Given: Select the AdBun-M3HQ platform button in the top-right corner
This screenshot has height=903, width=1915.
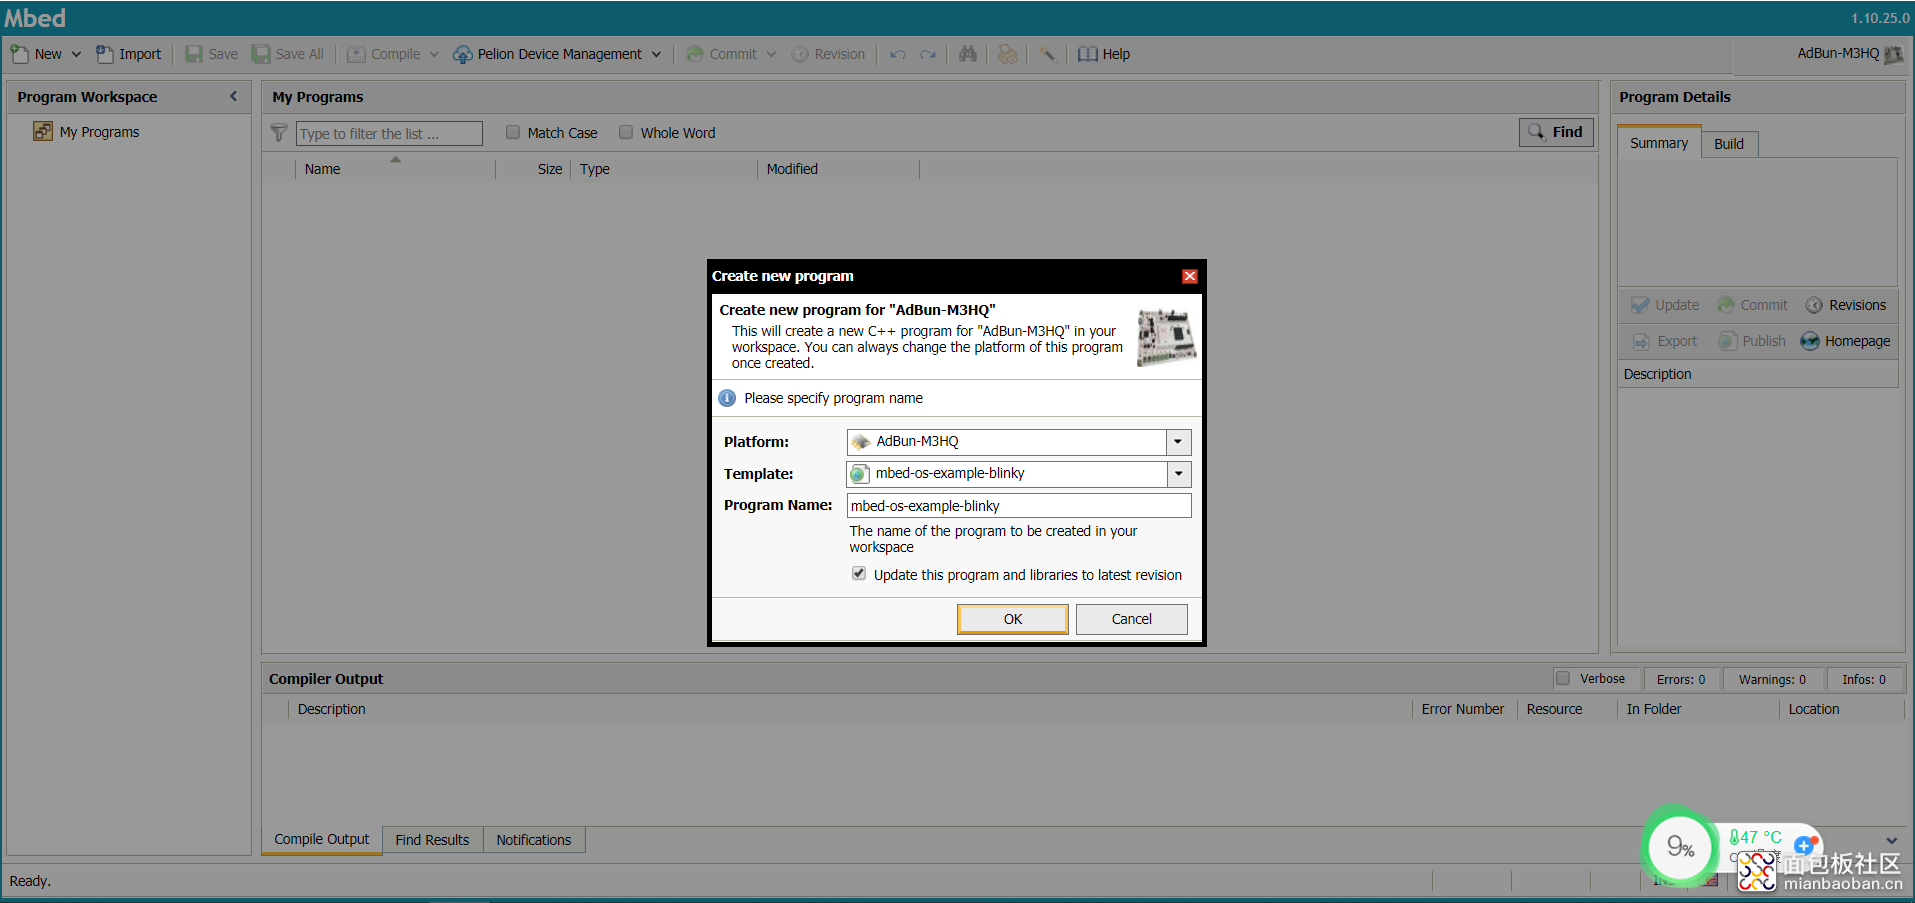Looking at the screenshot, I should [x=1849, y=54].
